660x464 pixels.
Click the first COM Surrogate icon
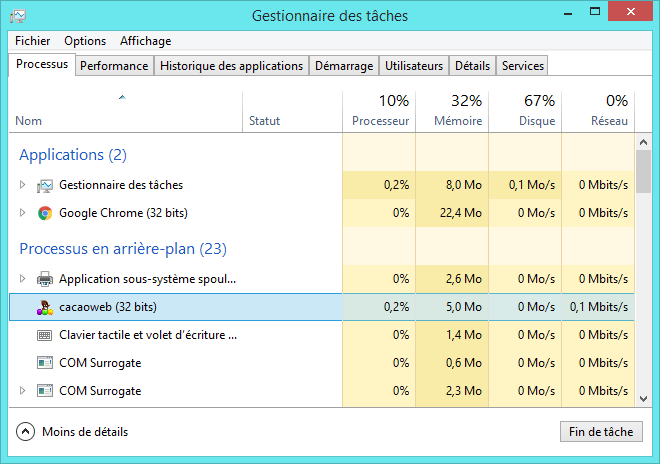tap(44, 363)
